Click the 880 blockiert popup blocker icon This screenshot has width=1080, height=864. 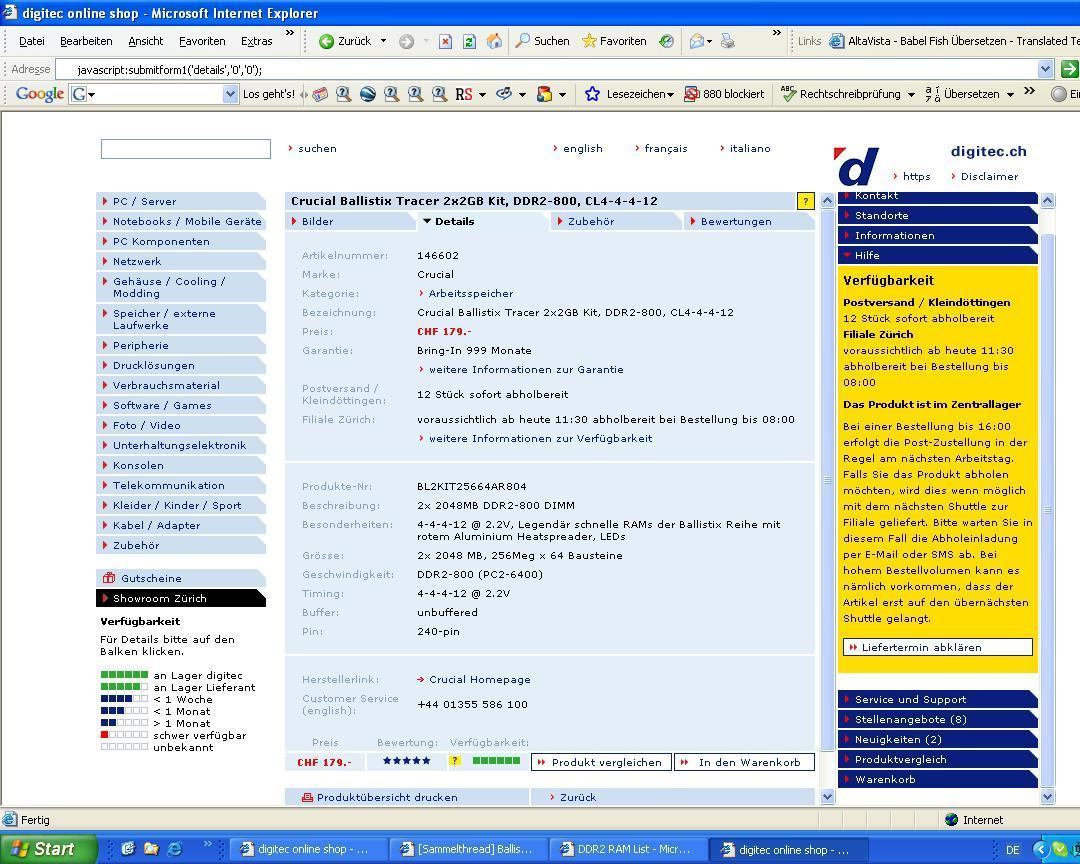coord(692,94)
